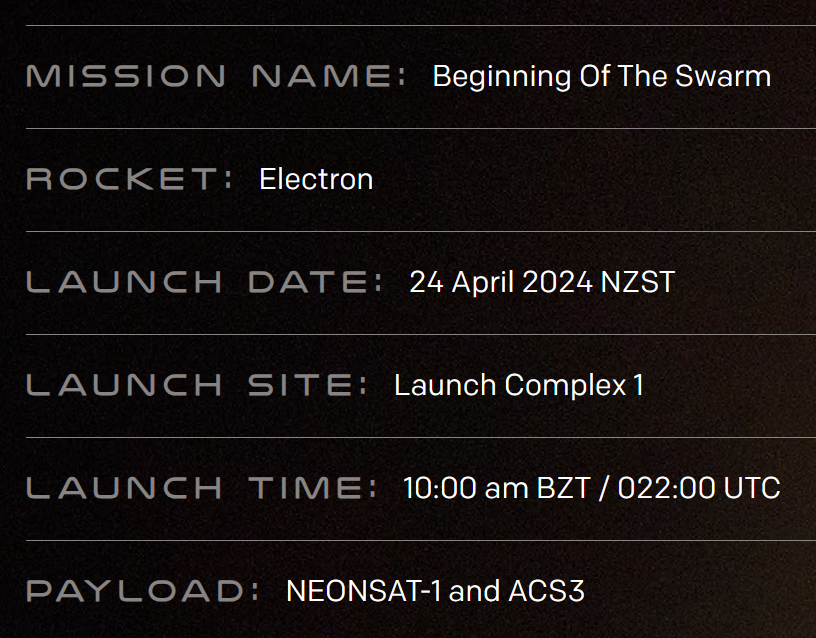Select the '24 April 2024 NZST' date
Screen dimensions: 816x638
(542, 283)
